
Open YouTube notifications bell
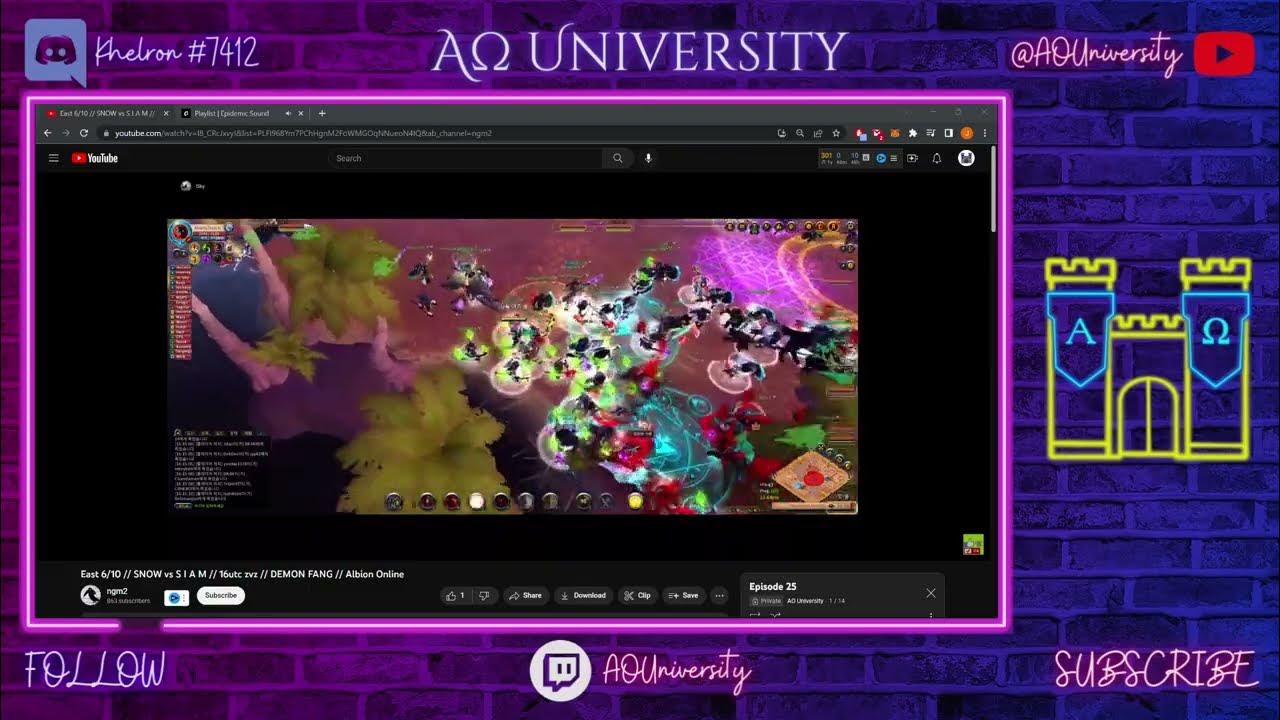(x=937, y=158)
